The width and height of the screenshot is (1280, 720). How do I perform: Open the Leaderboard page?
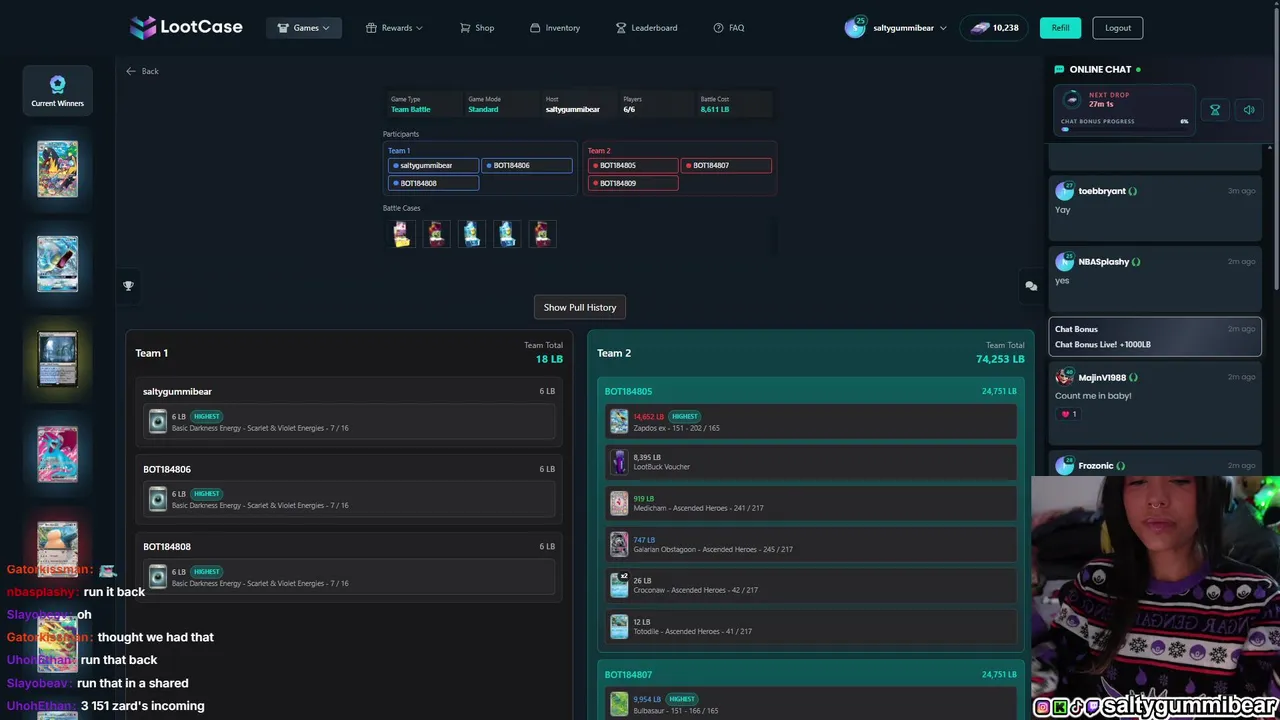(646, 28)
